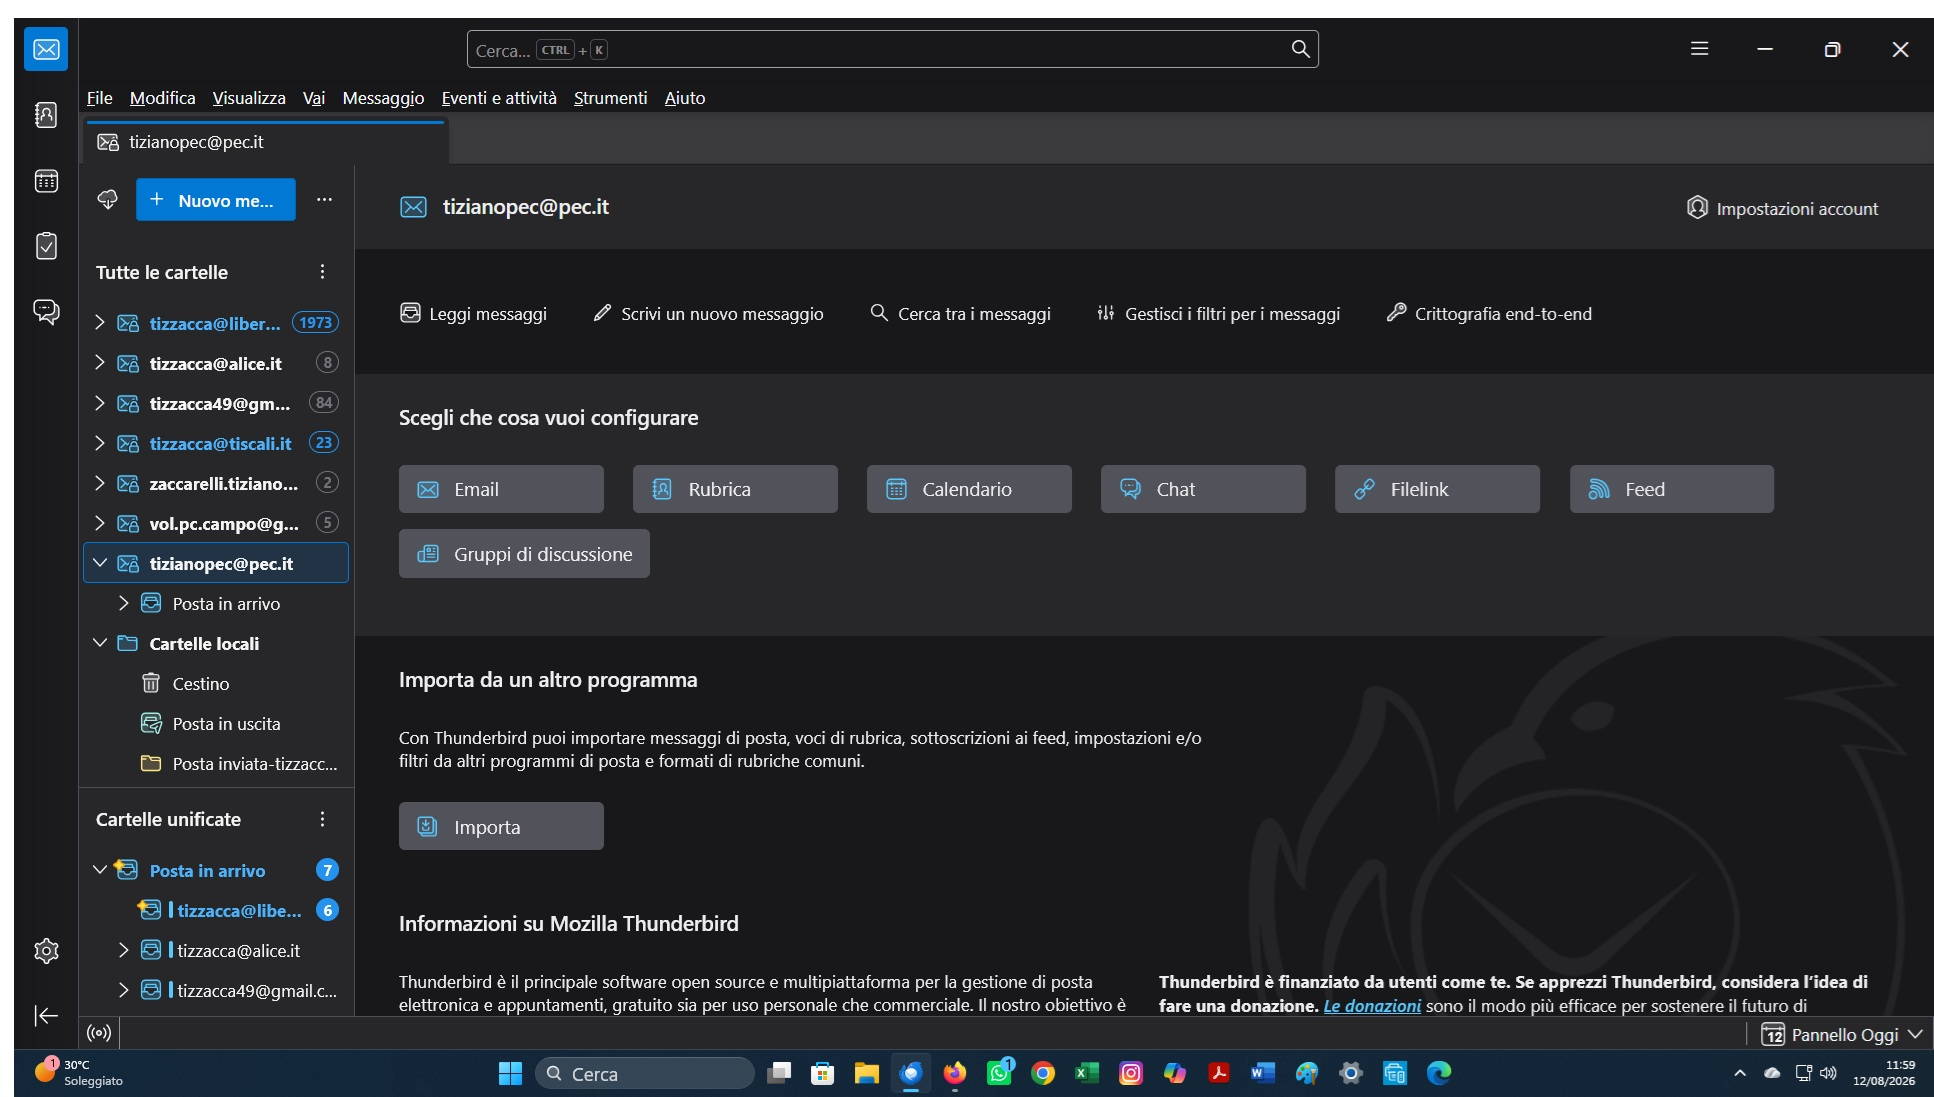Configure a new Email account button
The height and width of the screenshot is (1097, 1934).
(x=501, y=489)
